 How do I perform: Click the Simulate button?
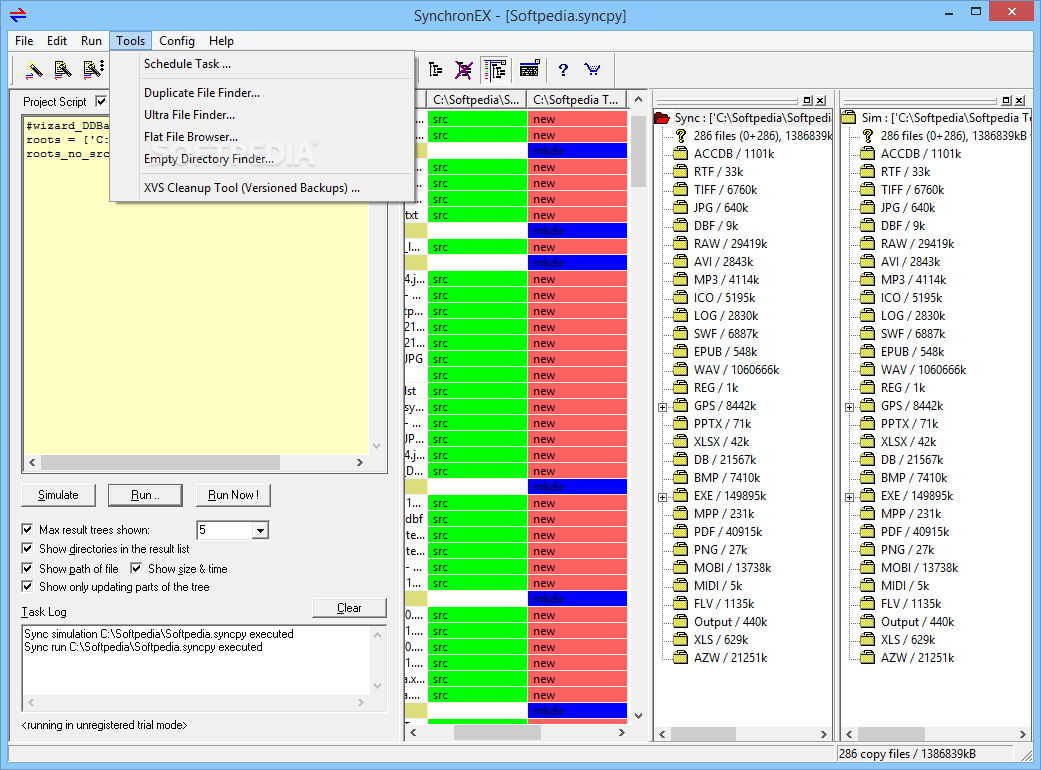click(x=58, y=495)
